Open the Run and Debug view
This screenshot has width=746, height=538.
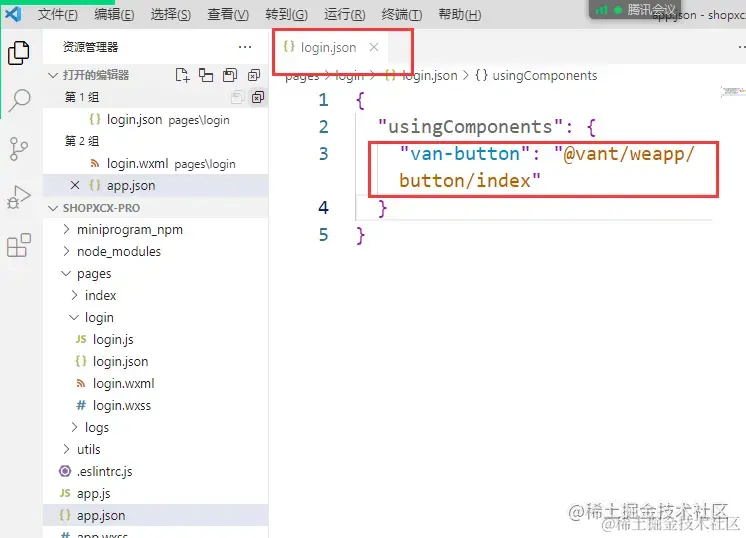19,197
